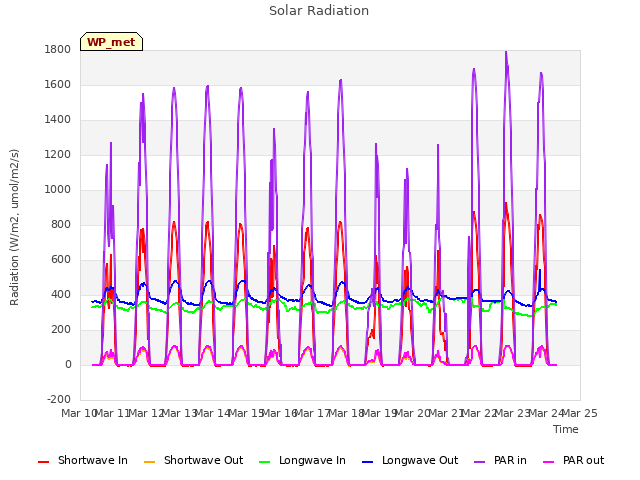Click the highest PAR in peak near 1800
The image size is (640, 480).
(506, 52)
